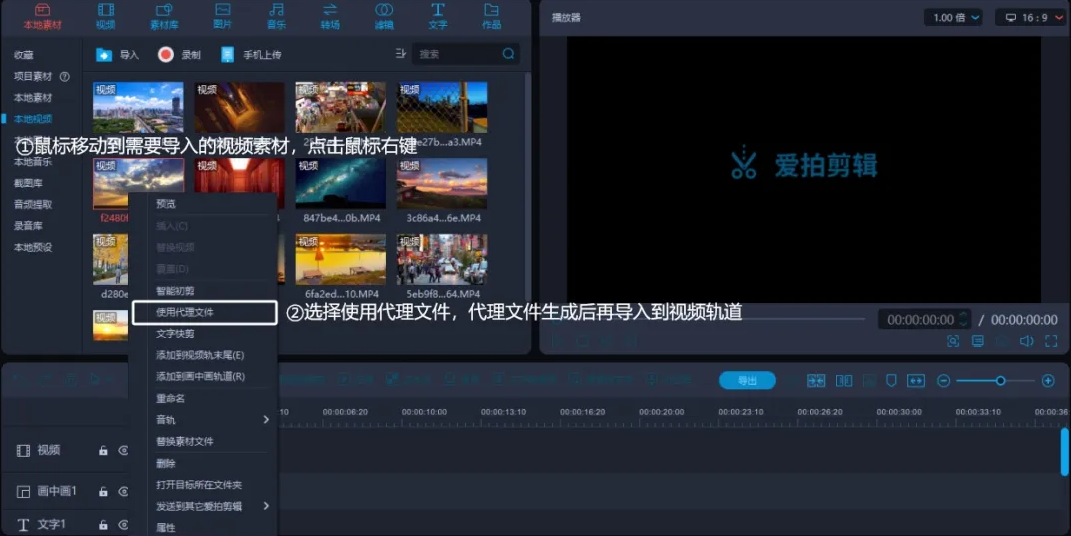Switch to the 视频 tab in top toolbar
Image resolution: width=1071 pixels, height=536 pixels.
(106, 16)
